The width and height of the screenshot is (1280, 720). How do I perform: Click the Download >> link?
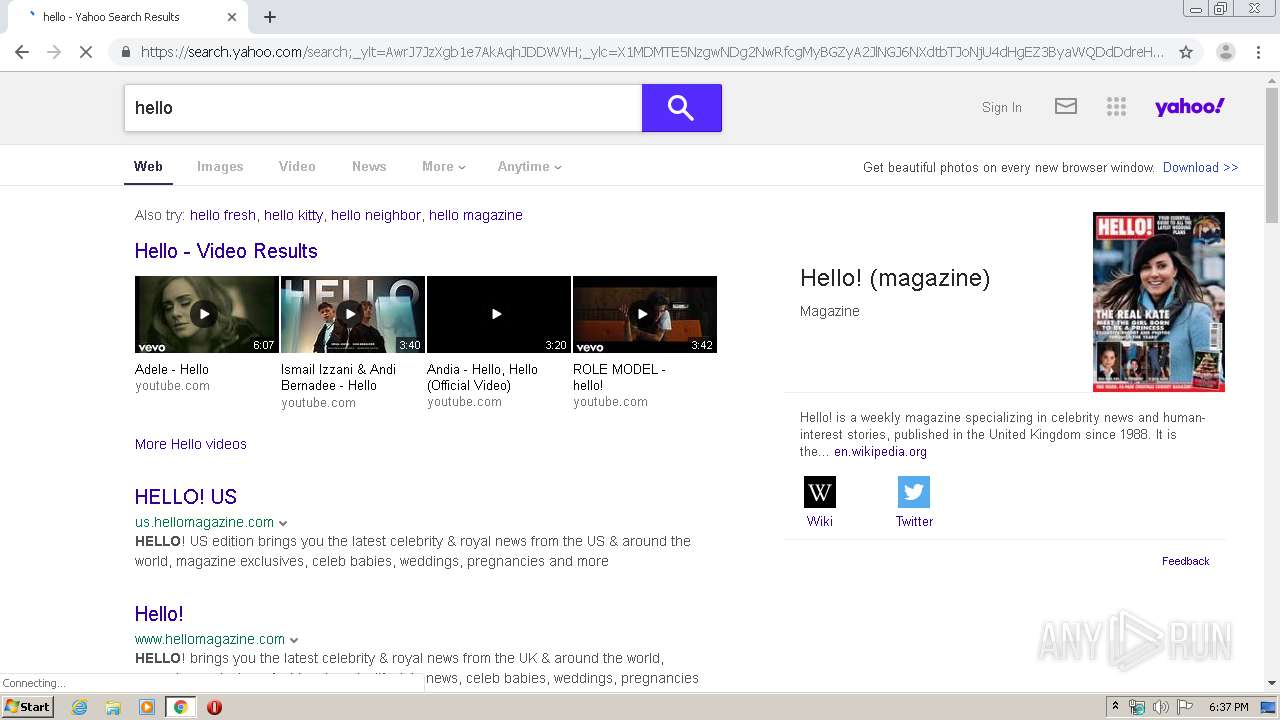click(x=1200, y=167)
